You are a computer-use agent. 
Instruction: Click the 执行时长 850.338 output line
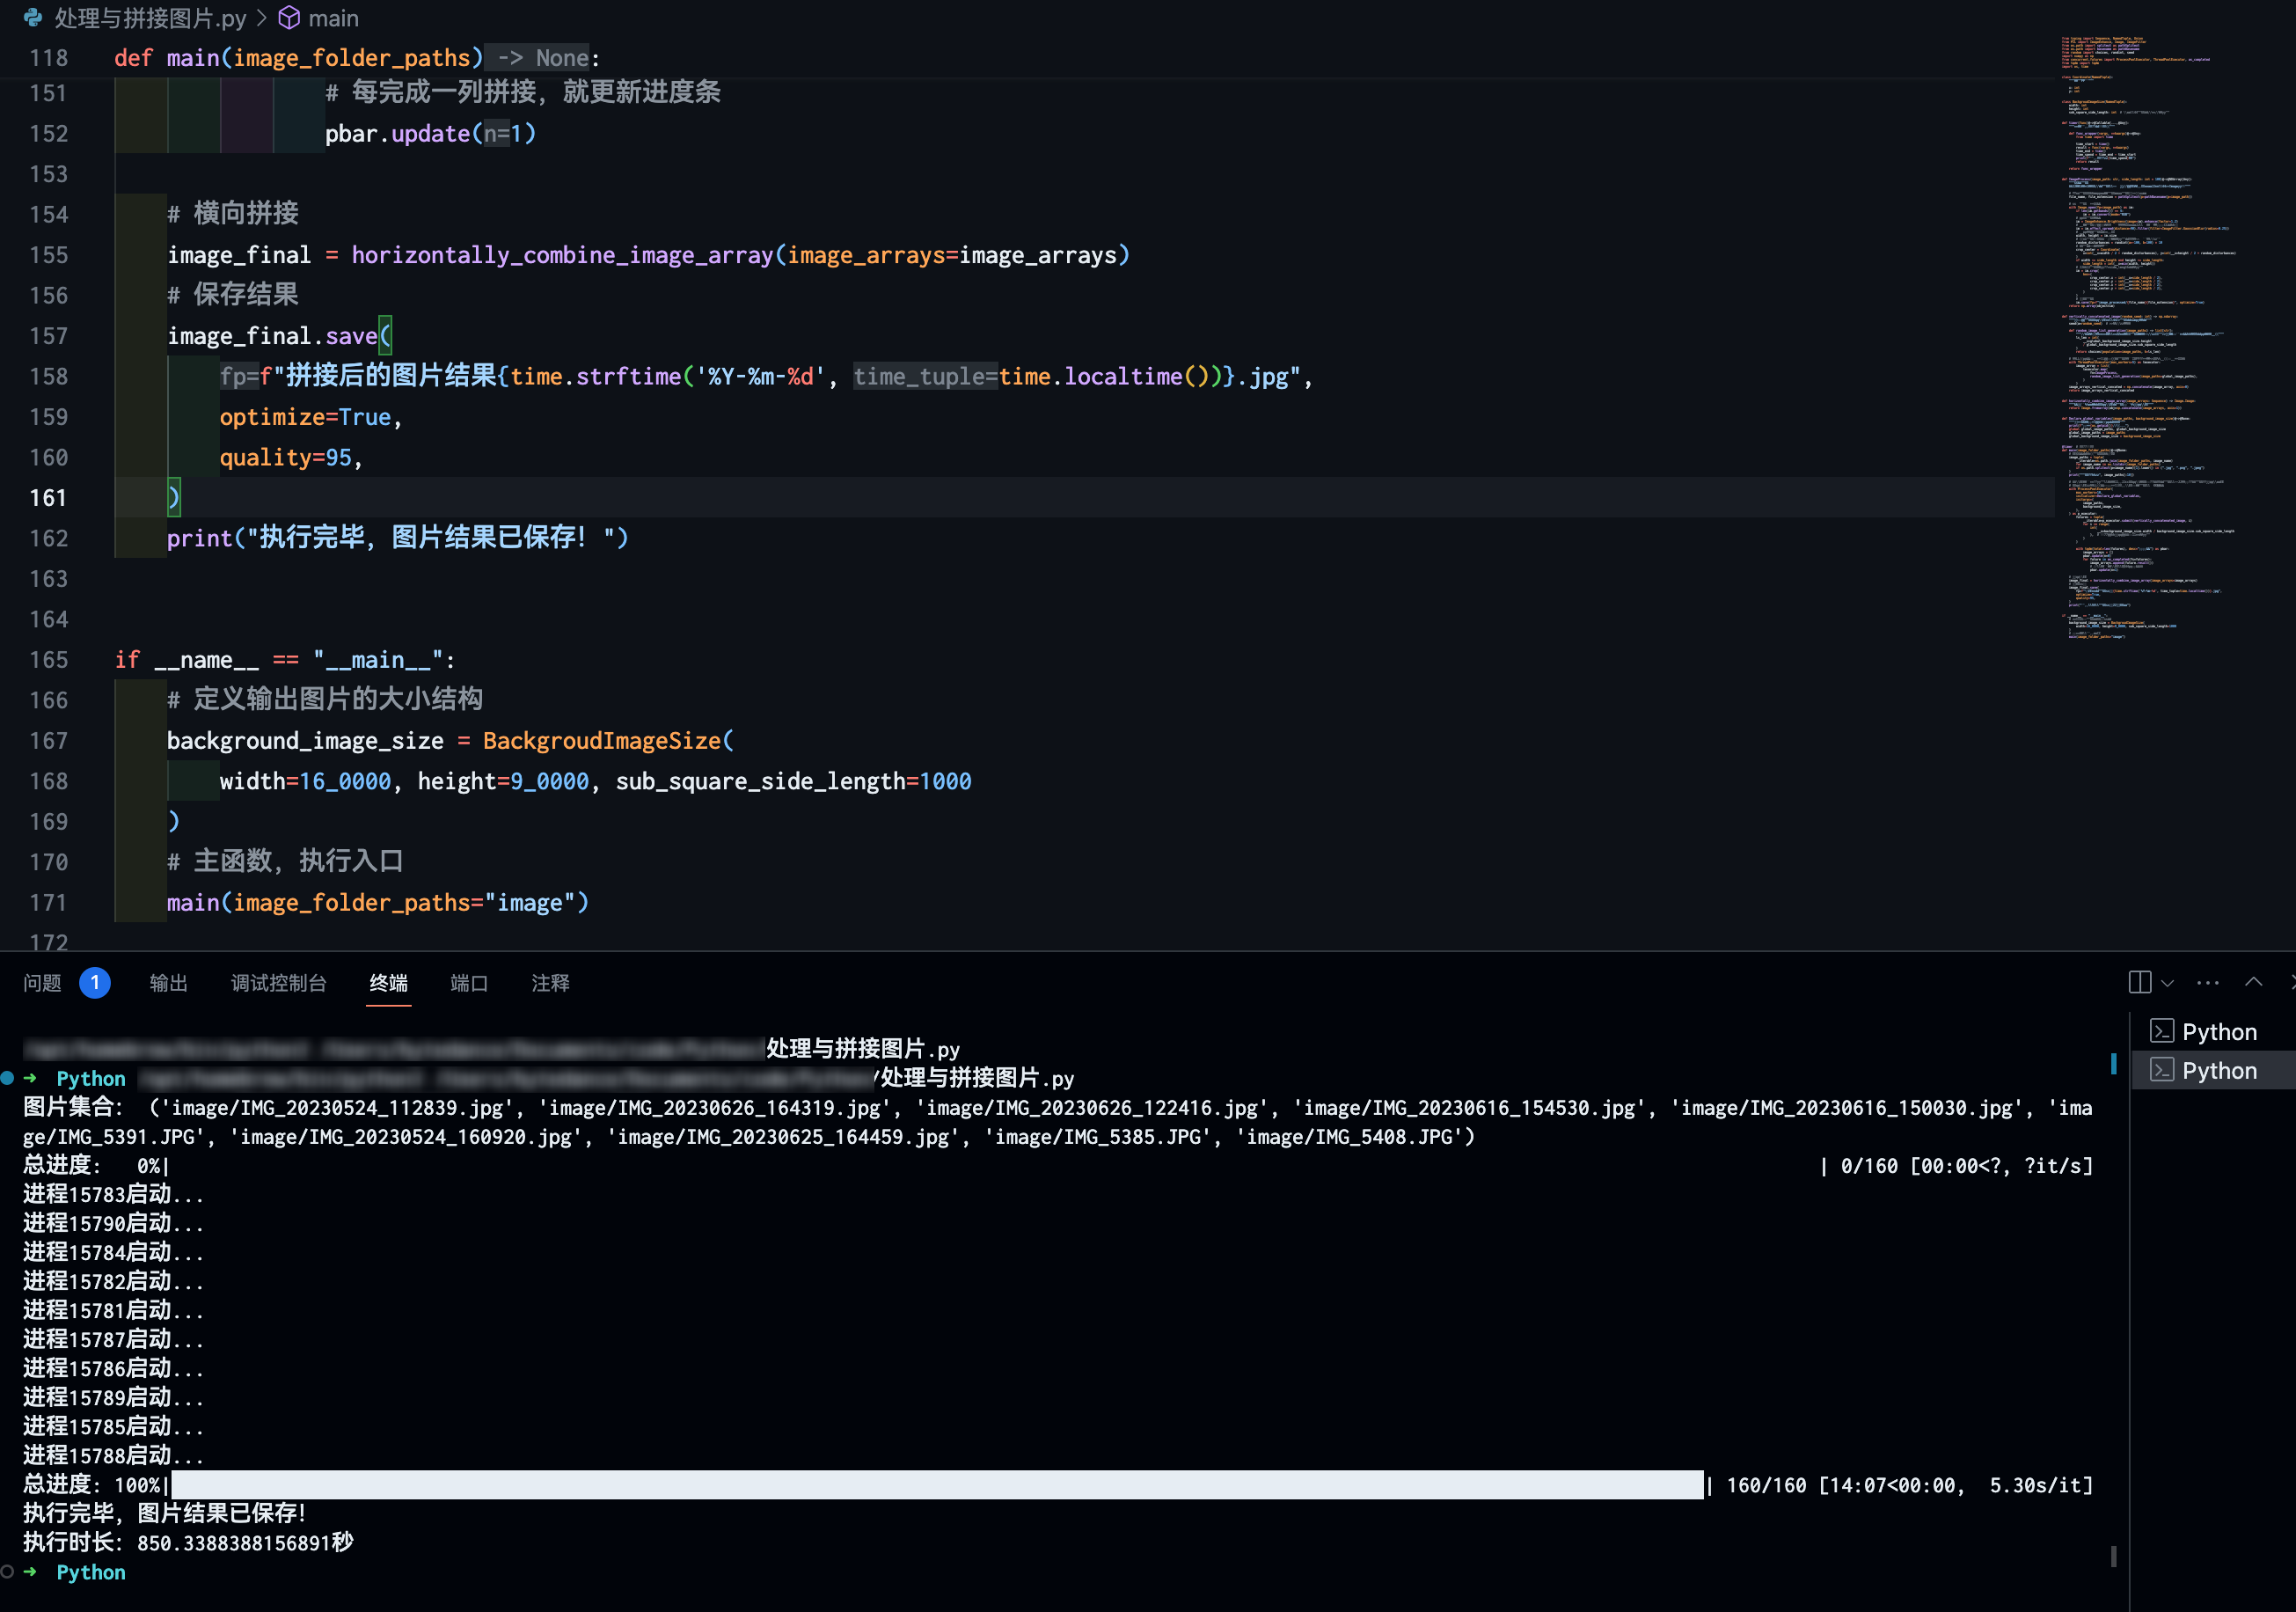[188, 1542]
